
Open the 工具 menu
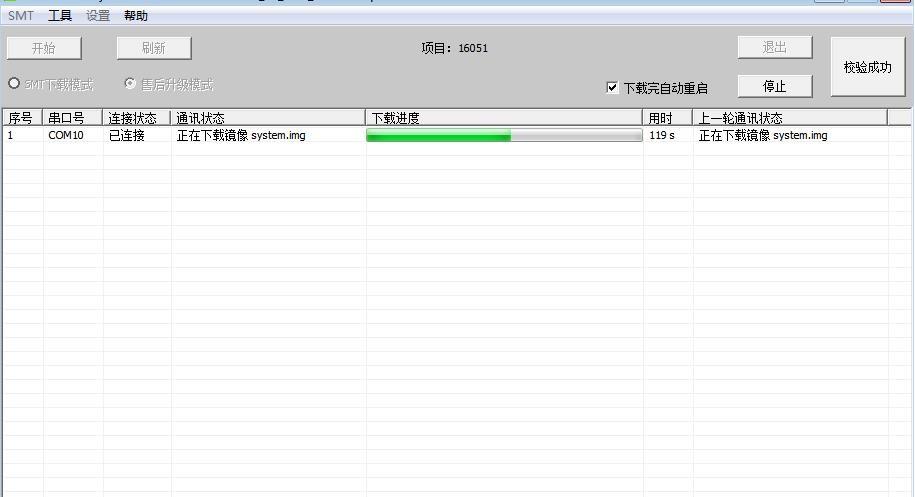click(60, 16)
